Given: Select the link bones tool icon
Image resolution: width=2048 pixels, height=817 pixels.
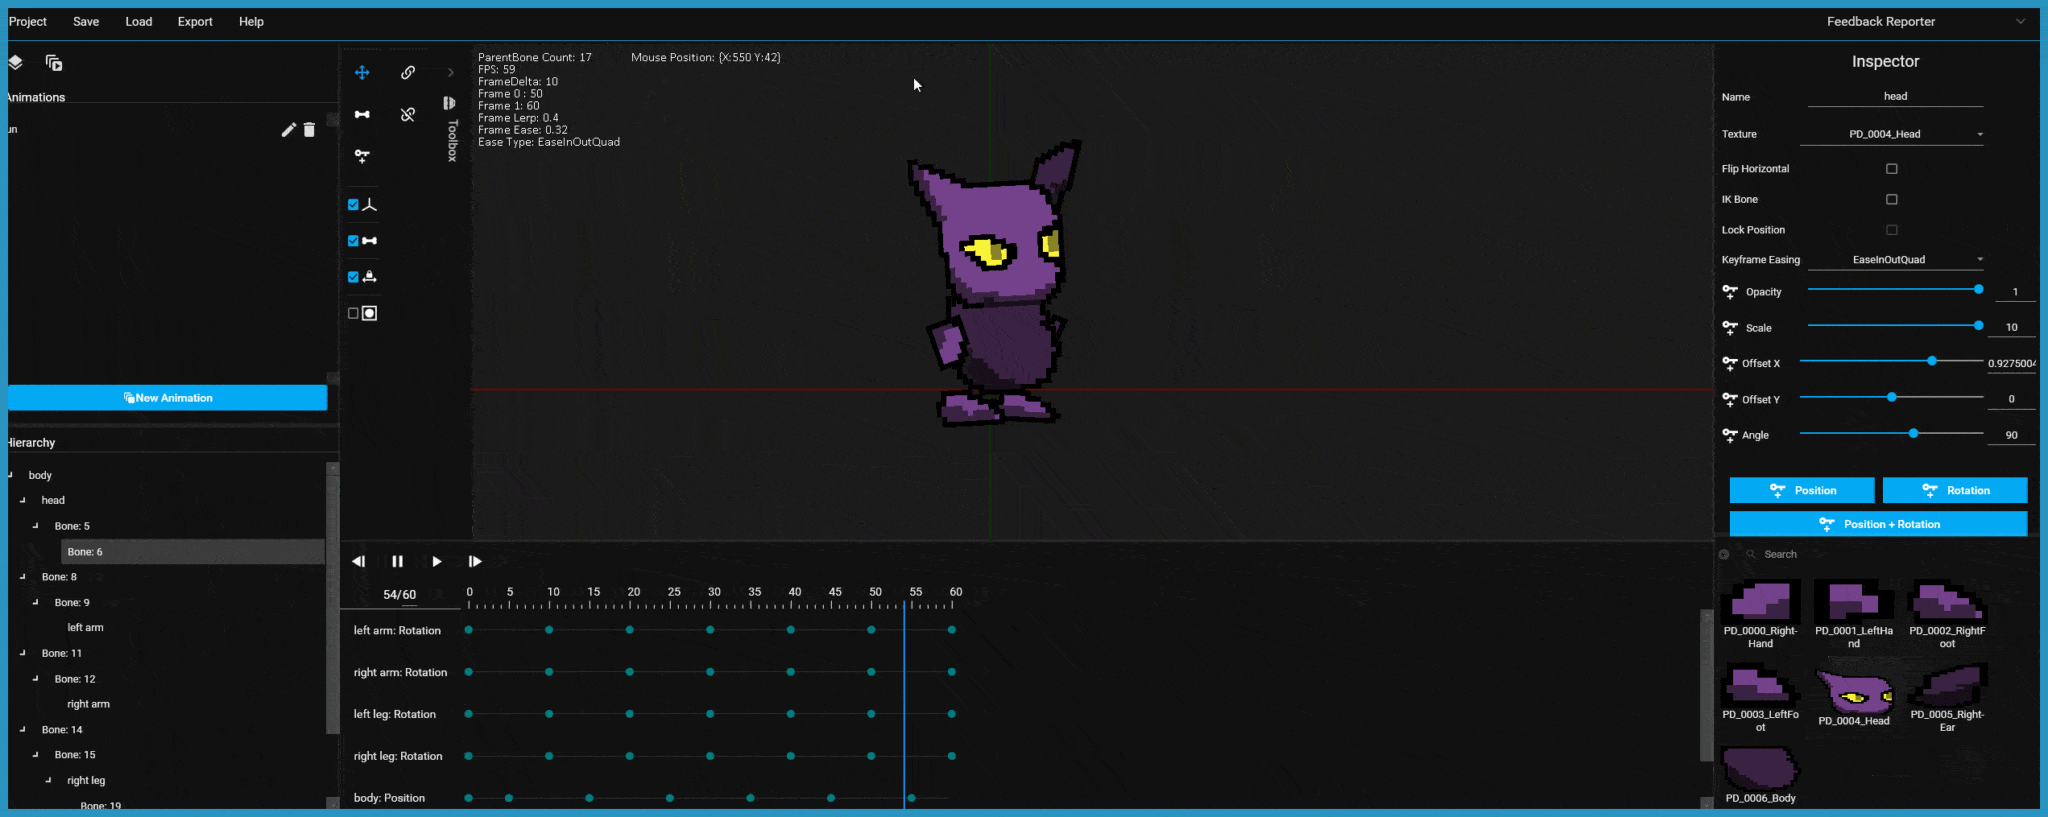Looking at the screenshot, I should [x=408, y=73].
